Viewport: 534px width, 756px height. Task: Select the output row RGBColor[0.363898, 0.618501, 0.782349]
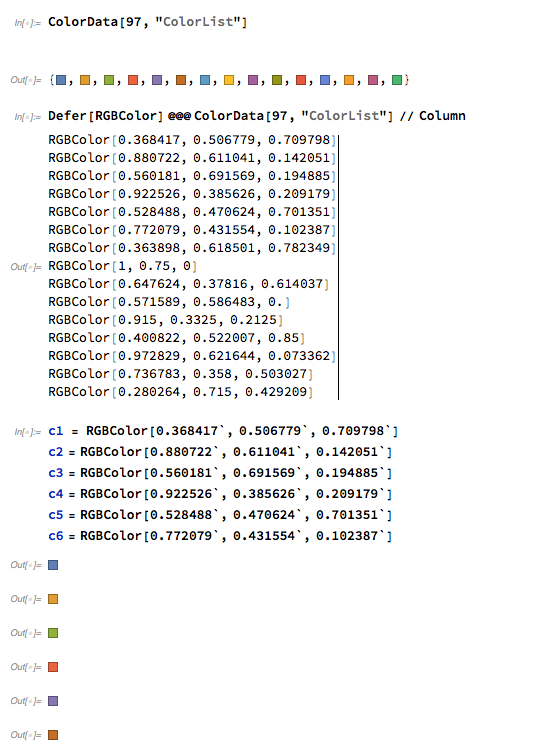coord(192,248)
